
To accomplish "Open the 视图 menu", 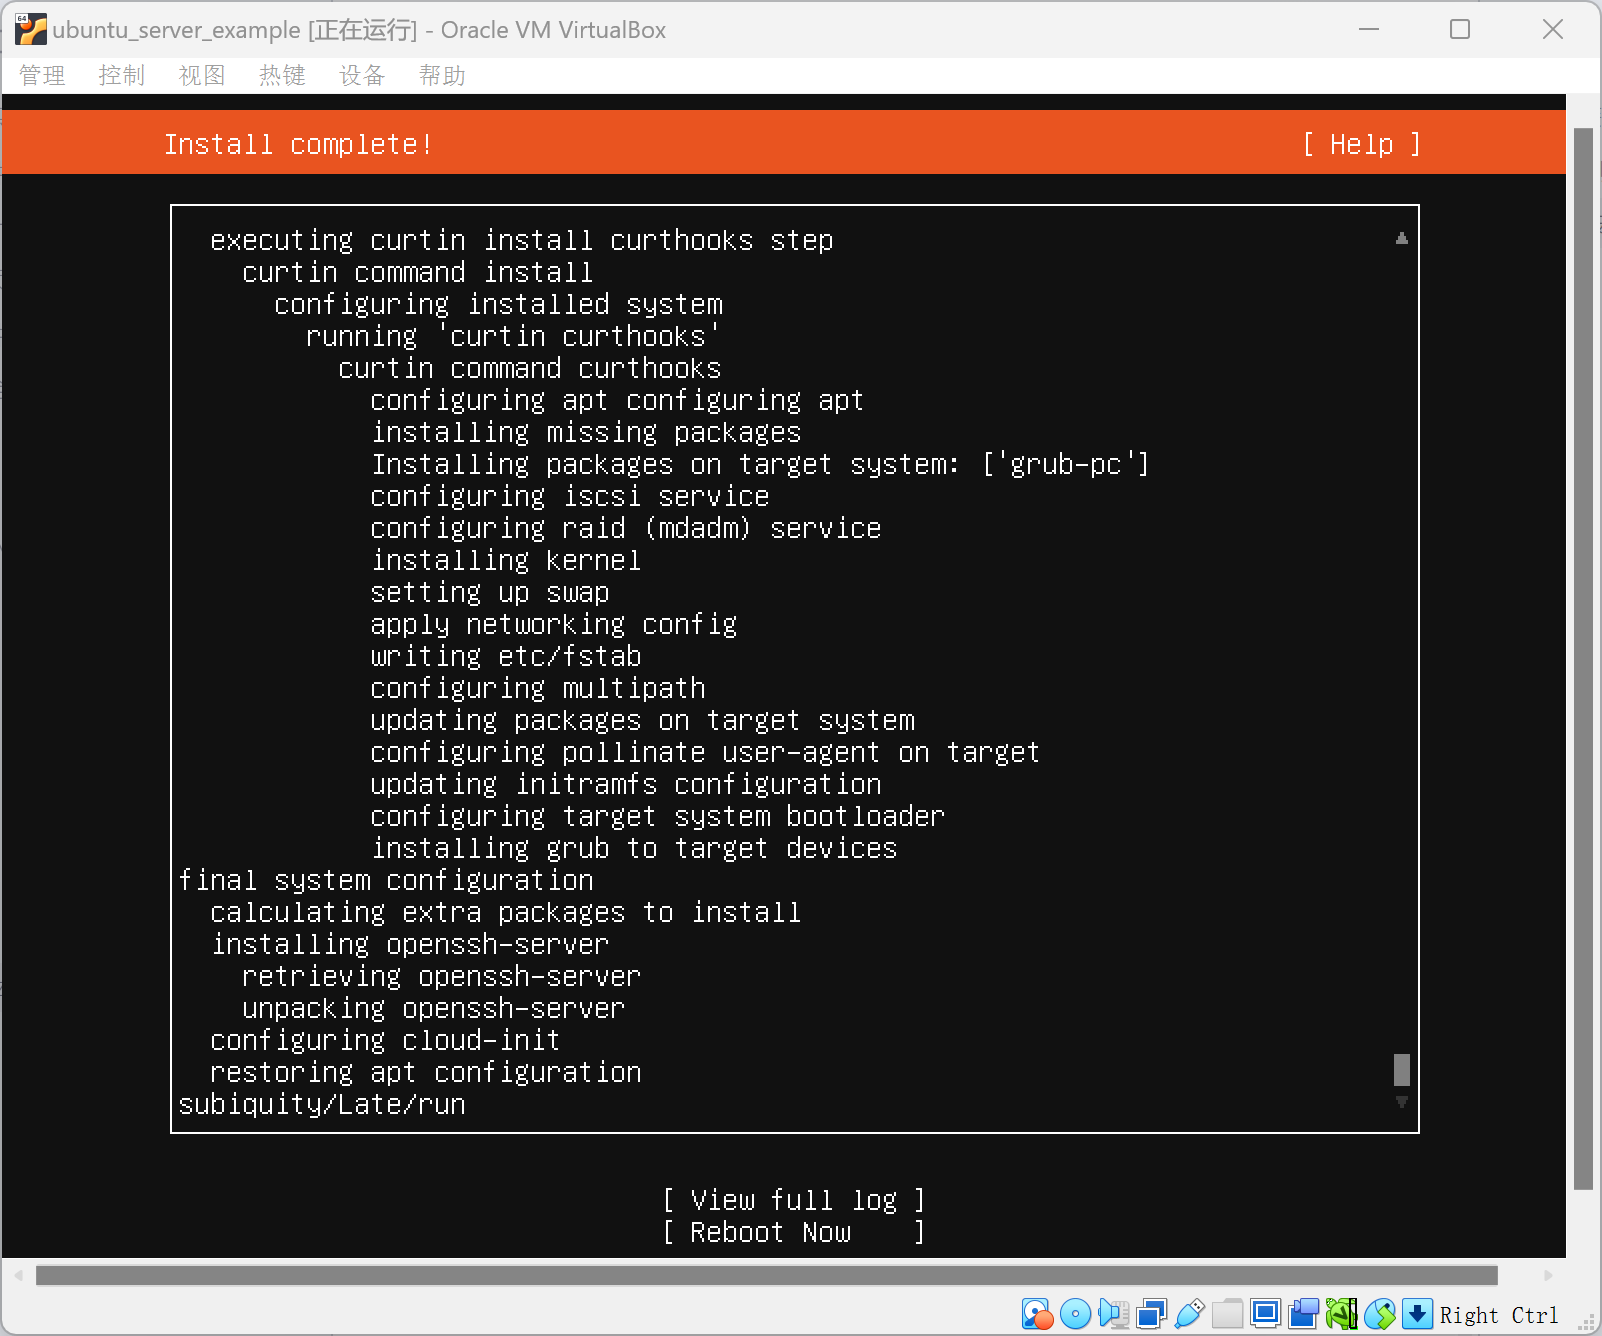I will tap(202, 76).
